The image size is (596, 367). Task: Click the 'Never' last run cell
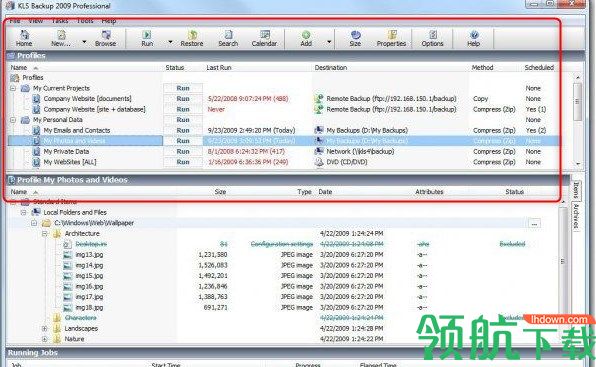[x=216, y=109]
